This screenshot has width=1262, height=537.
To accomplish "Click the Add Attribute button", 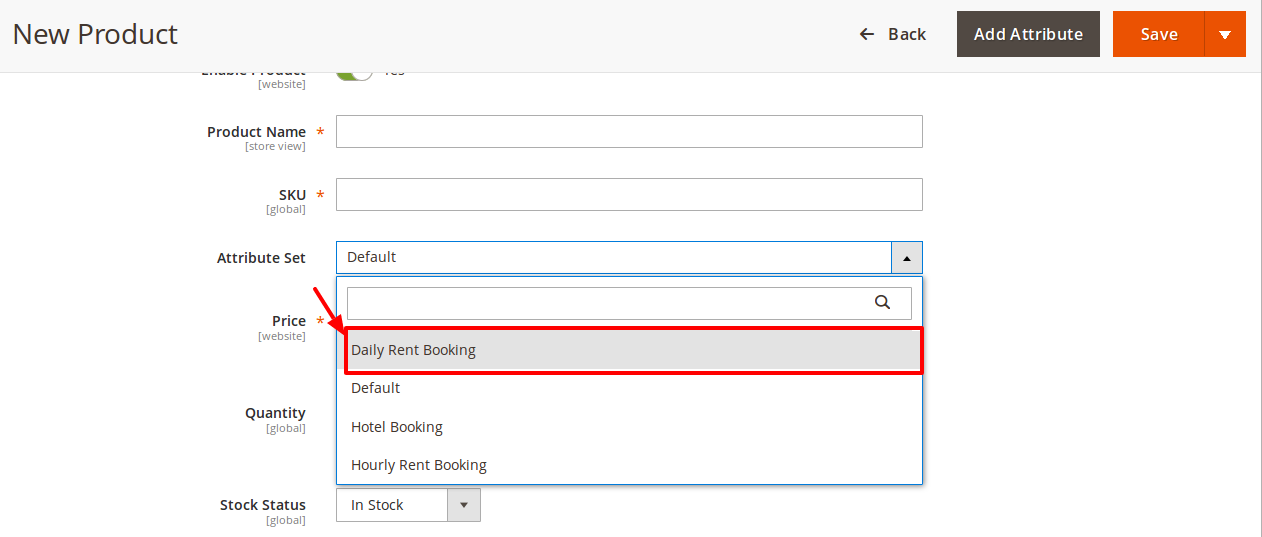I will (x=1028, y=34).
